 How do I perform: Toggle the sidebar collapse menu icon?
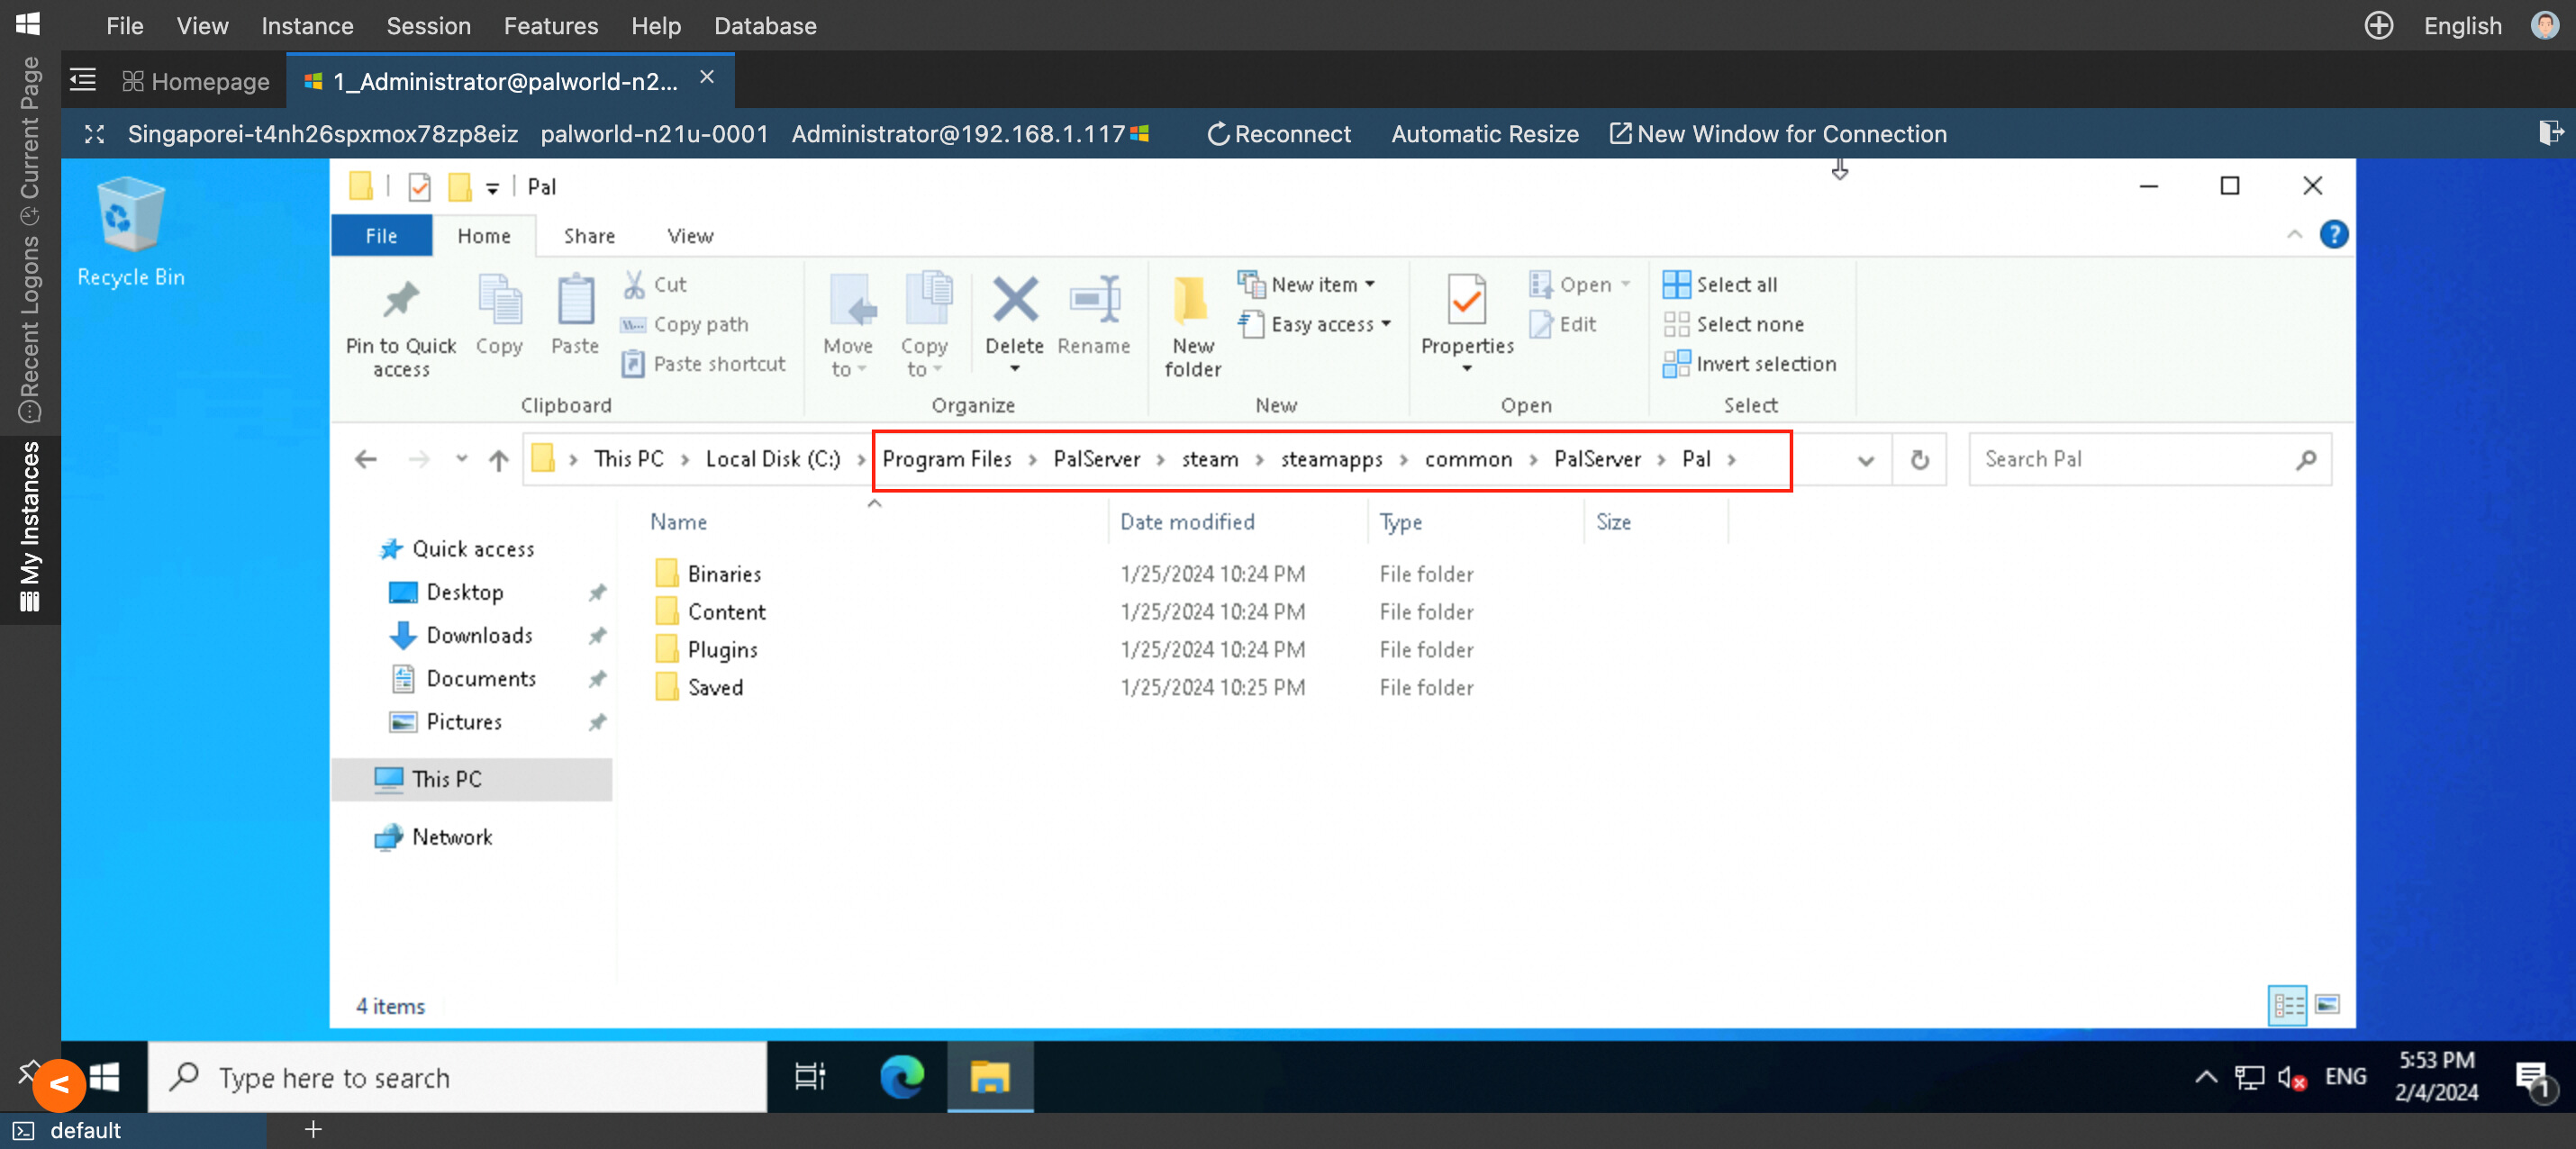pyautogui.click(x=83, y=80)
